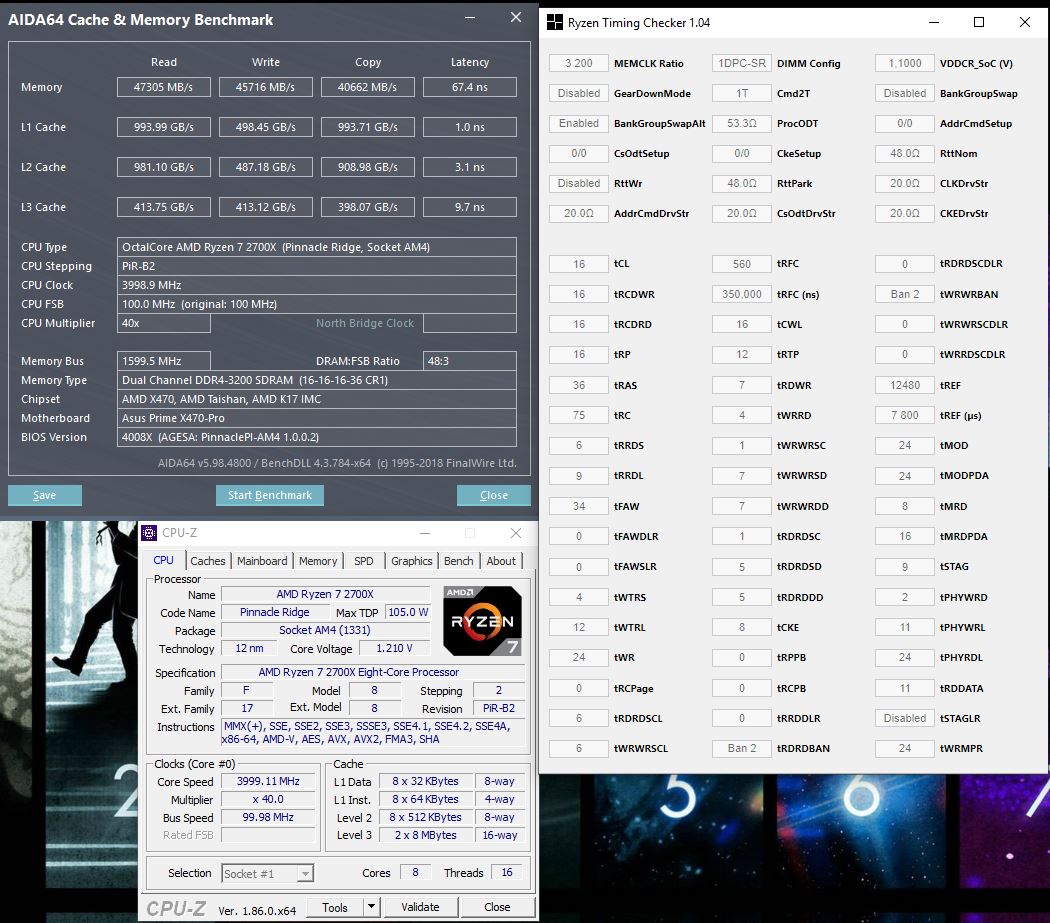Viewport: 1050px width, 923px height.
Task: Click the Close button in AIDA64 benchmark
Action: [494, 495]
